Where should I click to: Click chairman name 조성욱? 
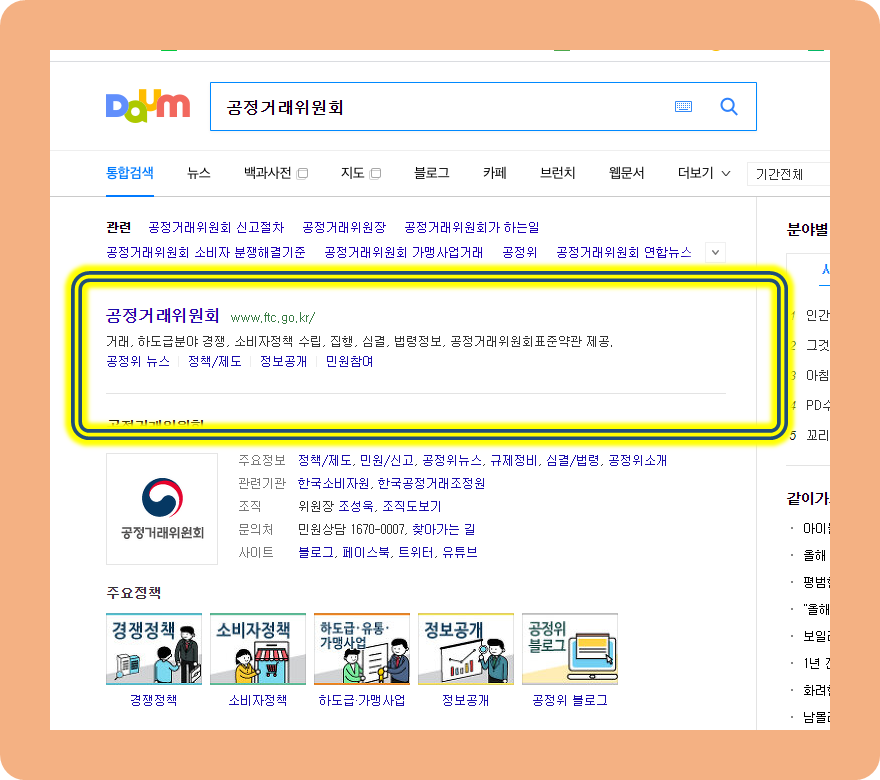click(356, 506)
